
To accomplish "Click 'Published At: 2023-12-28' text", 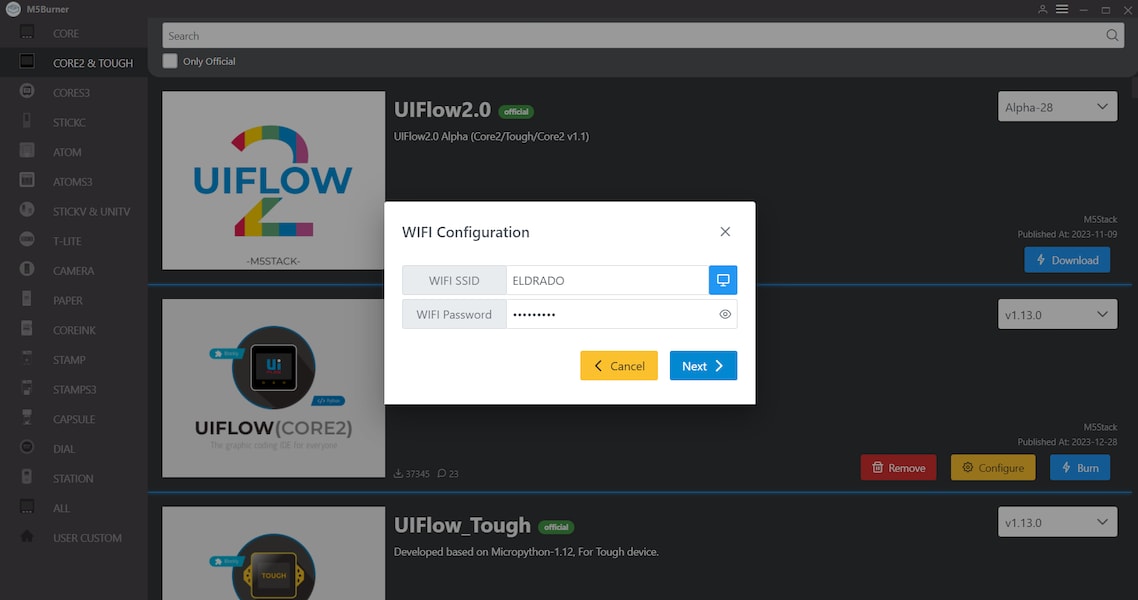I will 1067,442.
